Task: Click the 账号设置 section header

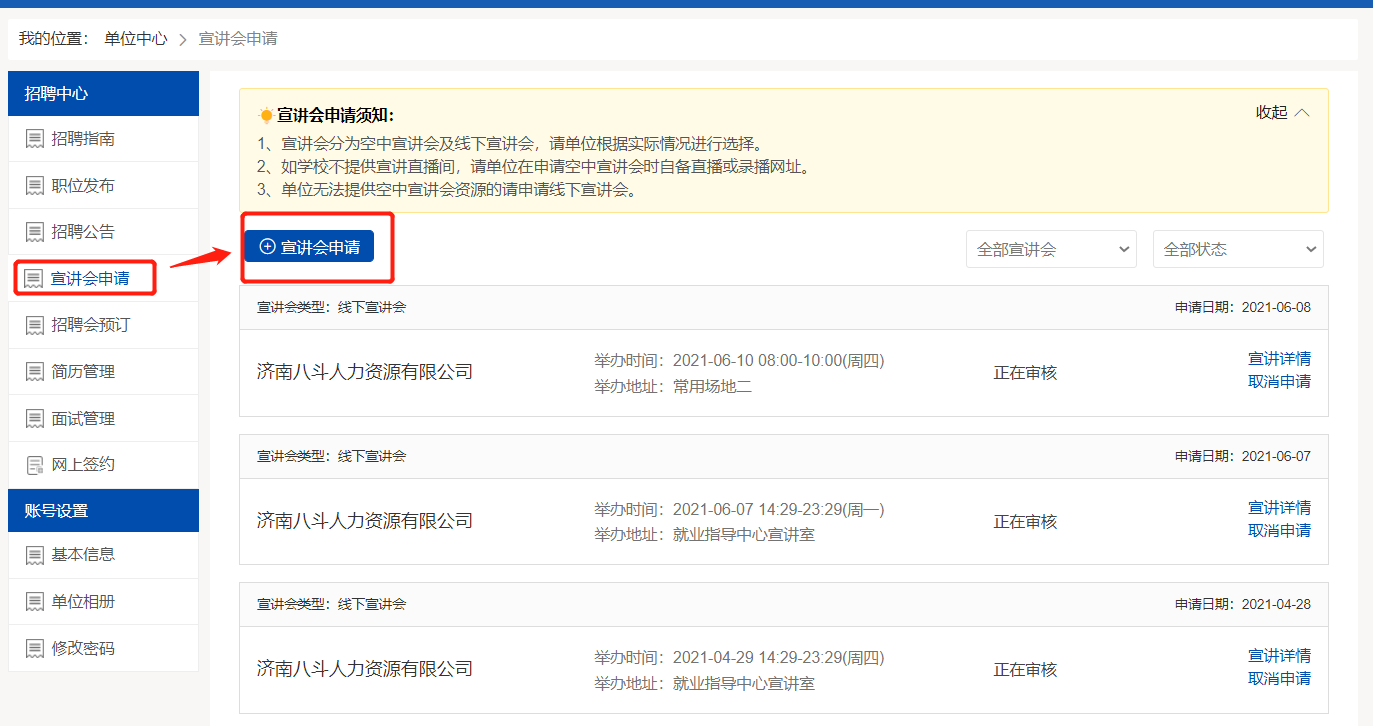Action: tap(104, 510)
